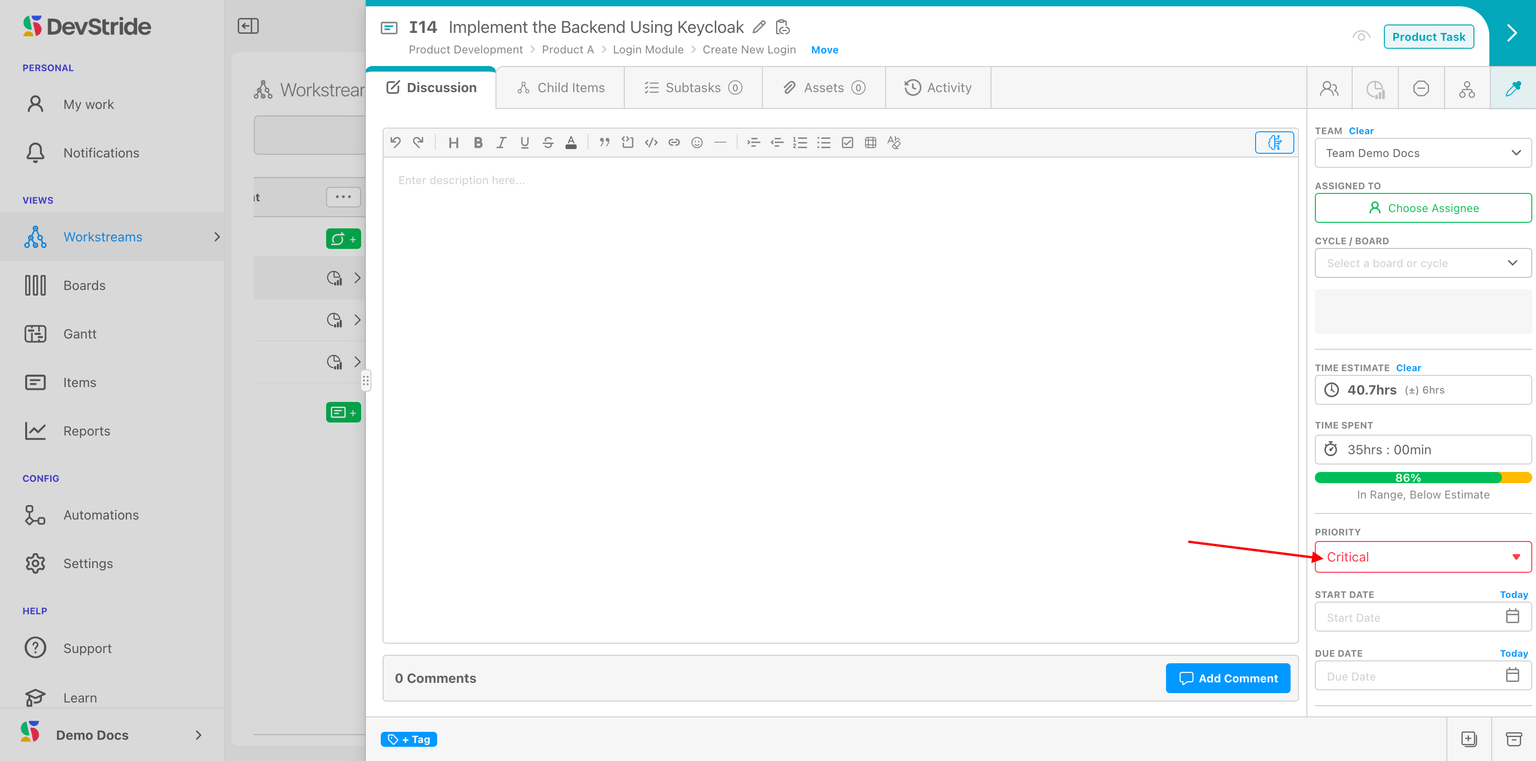Screen dimensions: 1536x761
Task: Open the Activity tab
Action: [x=938, y=88]
